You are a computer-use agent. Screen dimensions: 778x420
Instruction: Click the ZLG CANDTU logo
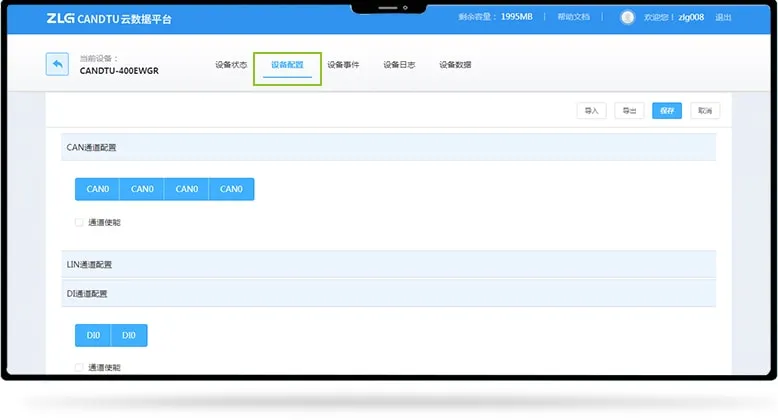109,18
